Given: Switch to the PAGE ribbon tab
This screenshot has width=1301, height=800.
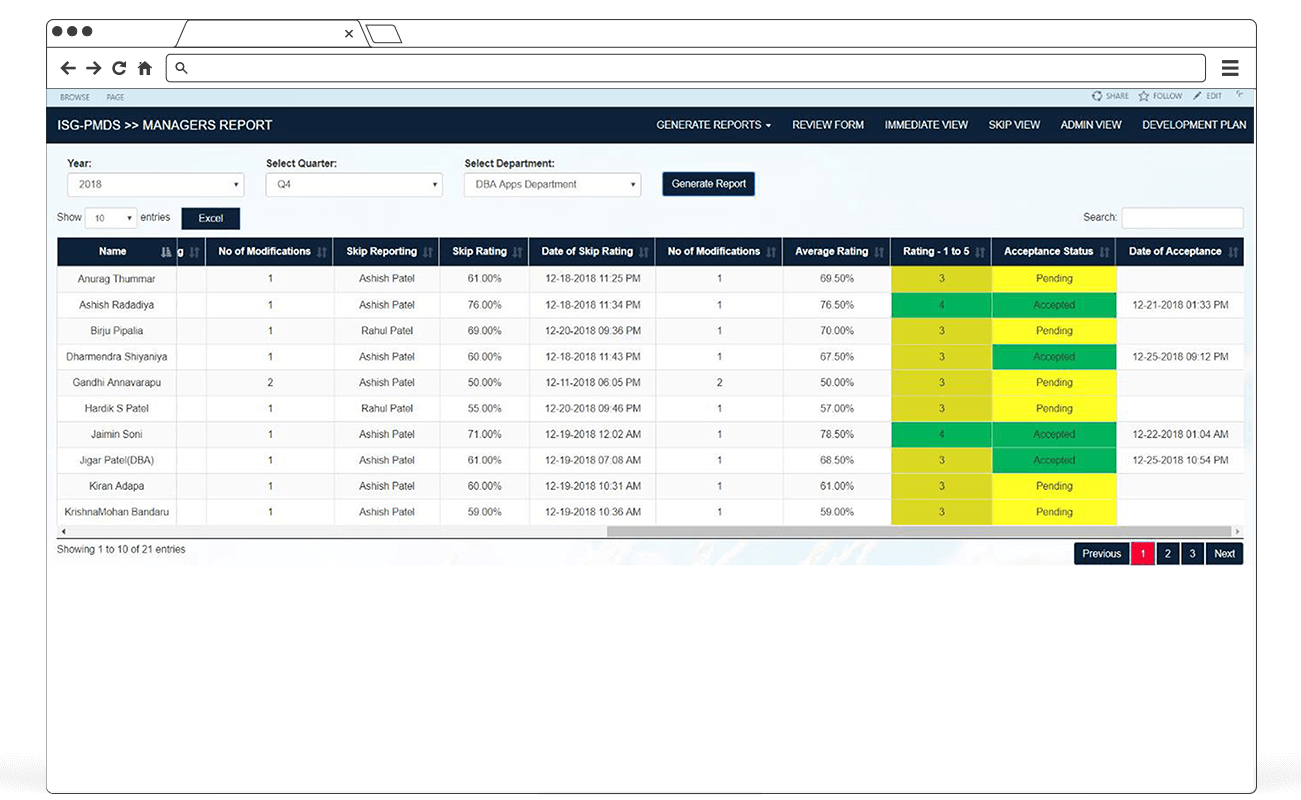Looking at the screenshot, I should point(116,97).
